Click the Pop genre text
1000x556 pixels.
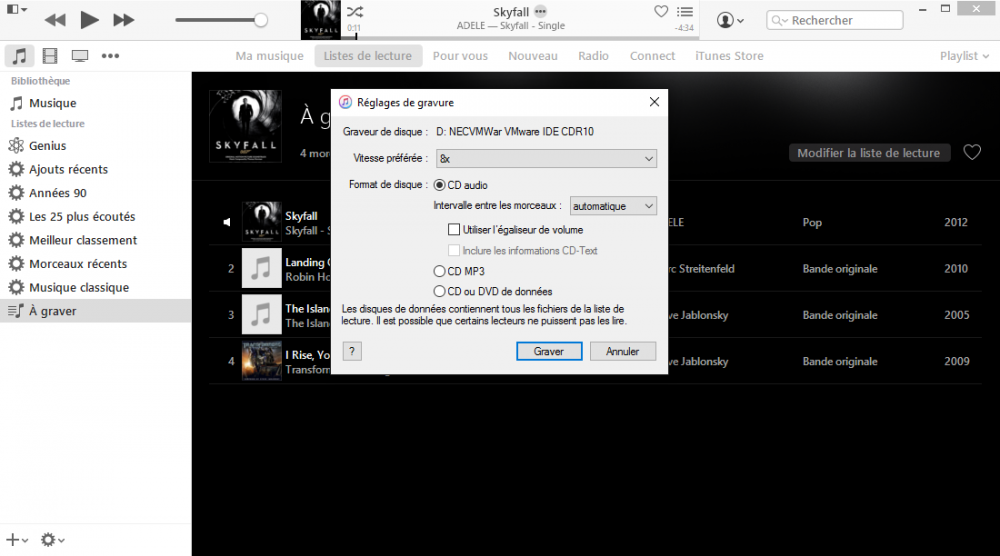coord(812,223)
